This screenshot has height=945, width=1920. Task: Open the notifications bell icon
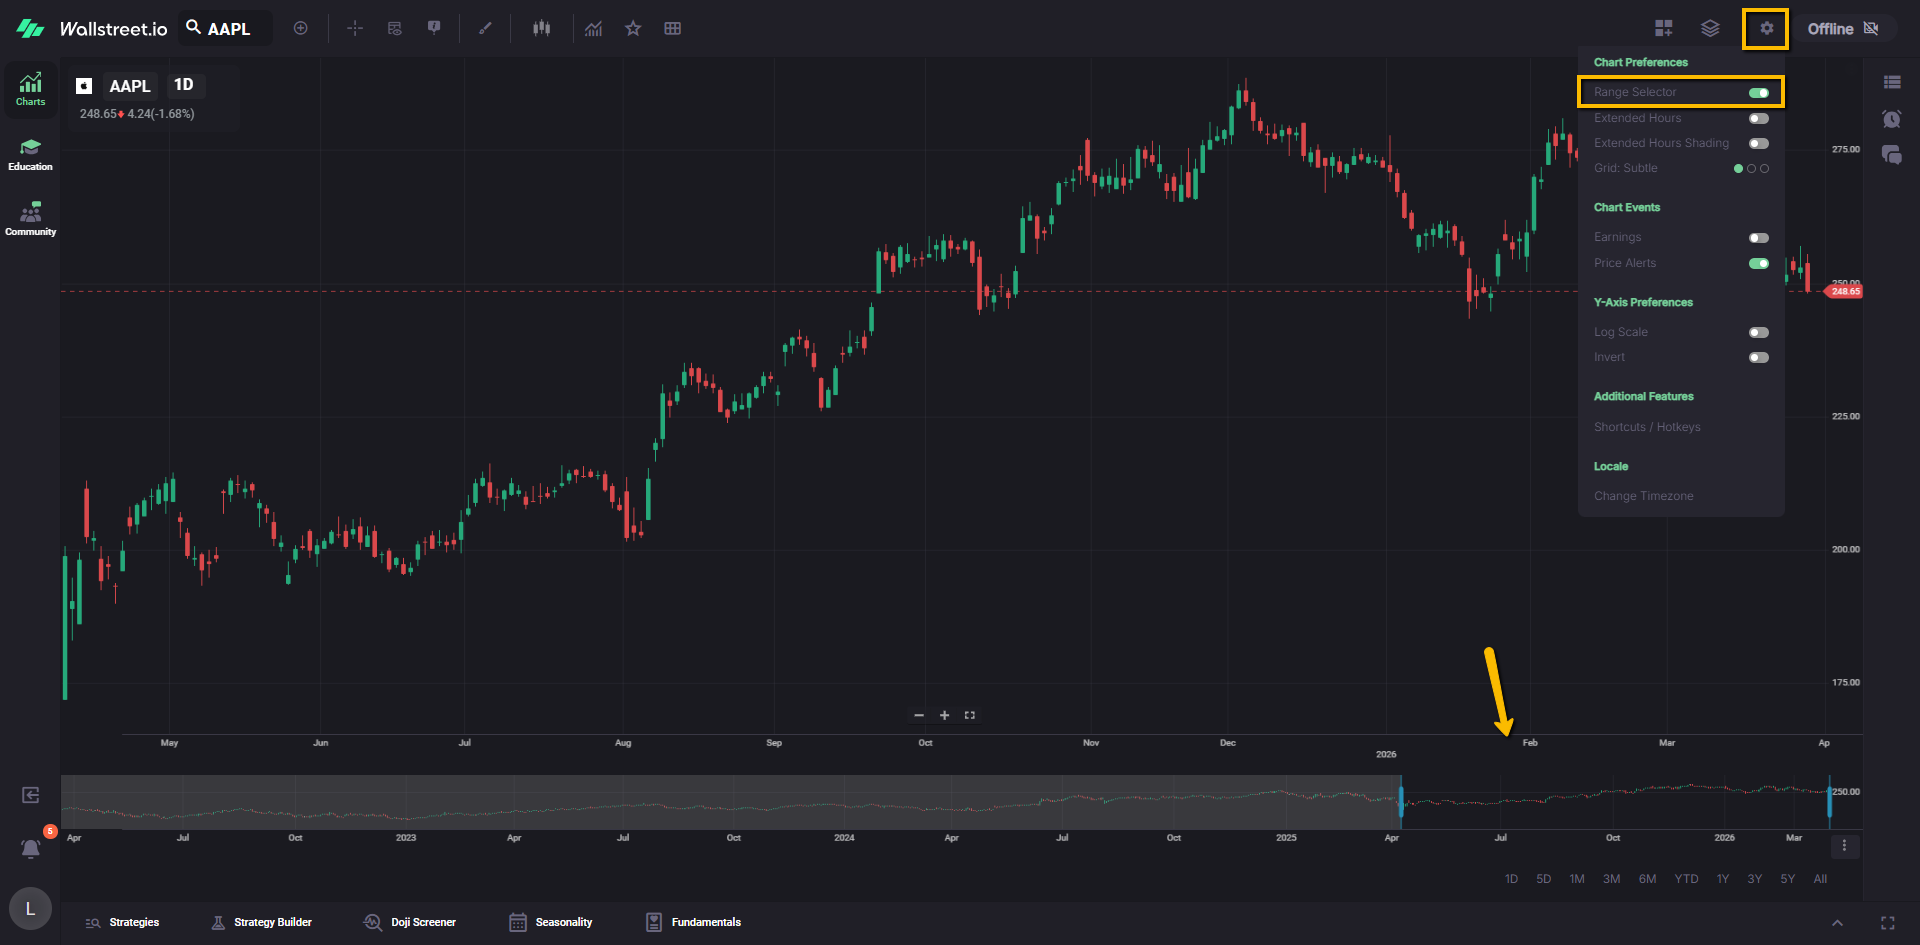(x=31, y=849)
